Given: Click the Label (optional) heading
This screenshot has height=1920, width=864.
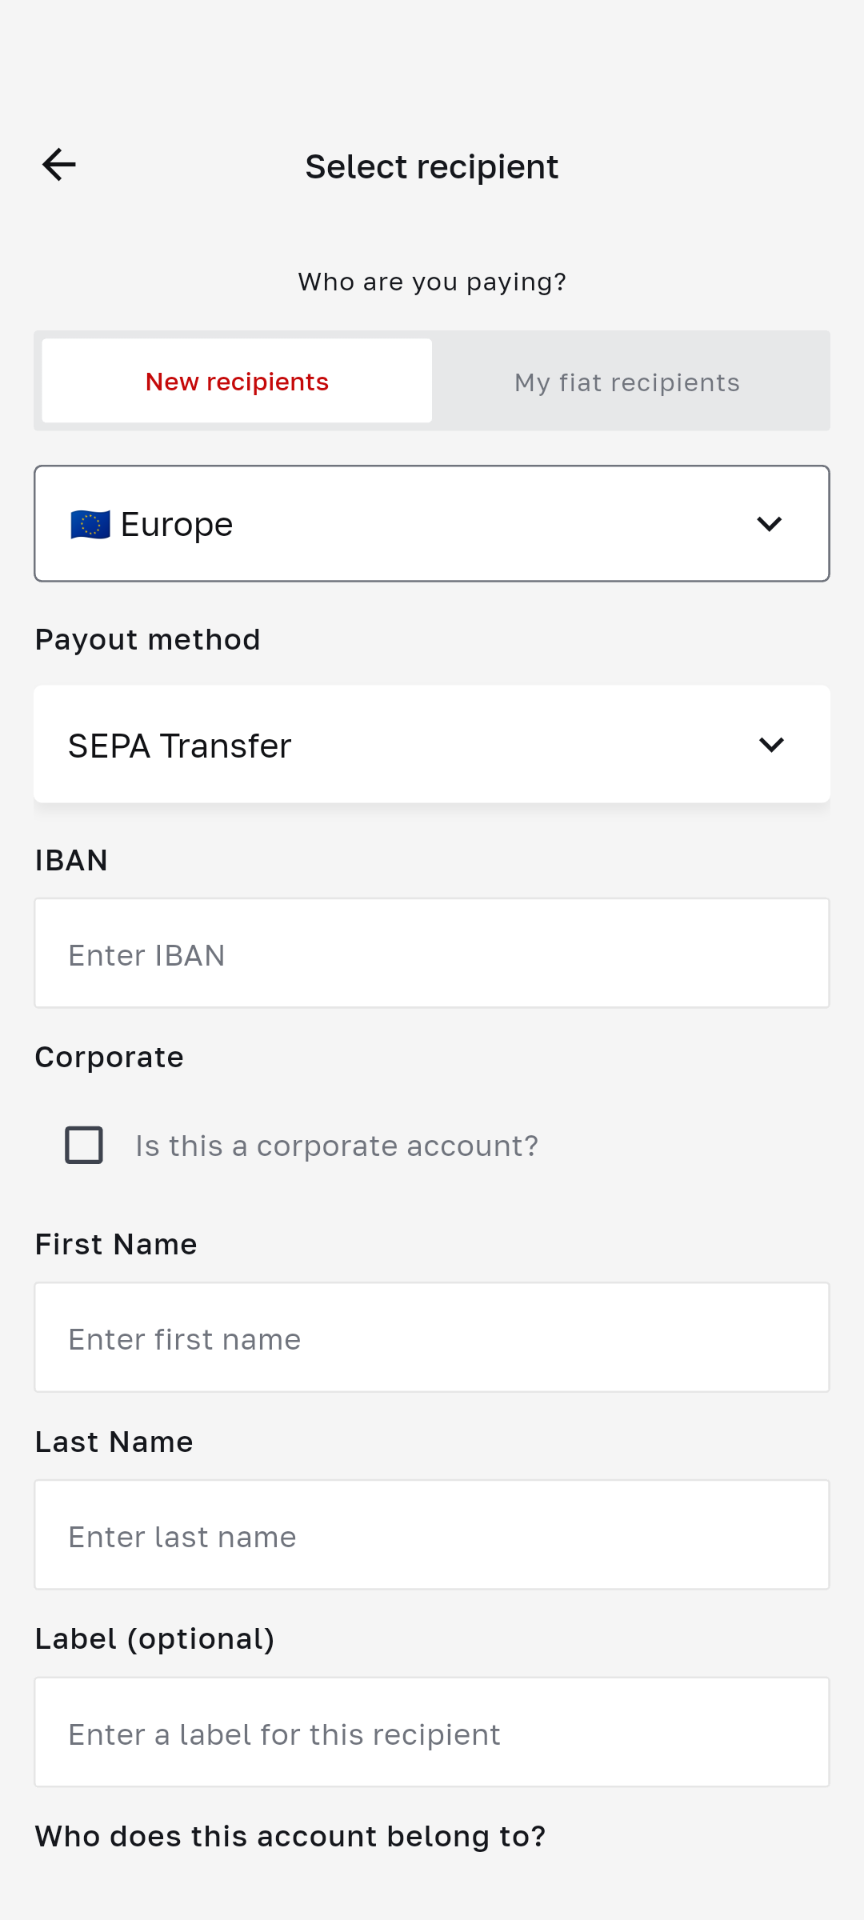Looking at the screenshot, I should pos(154,1639).
